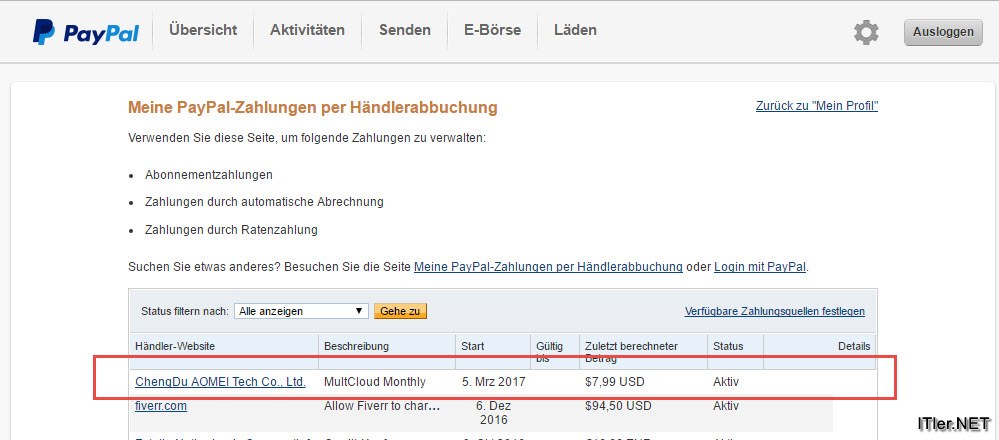The height and width of the screenshot is (440, 999).
Task: Click the Ausloggen button
Action: (x=943, y=32)
